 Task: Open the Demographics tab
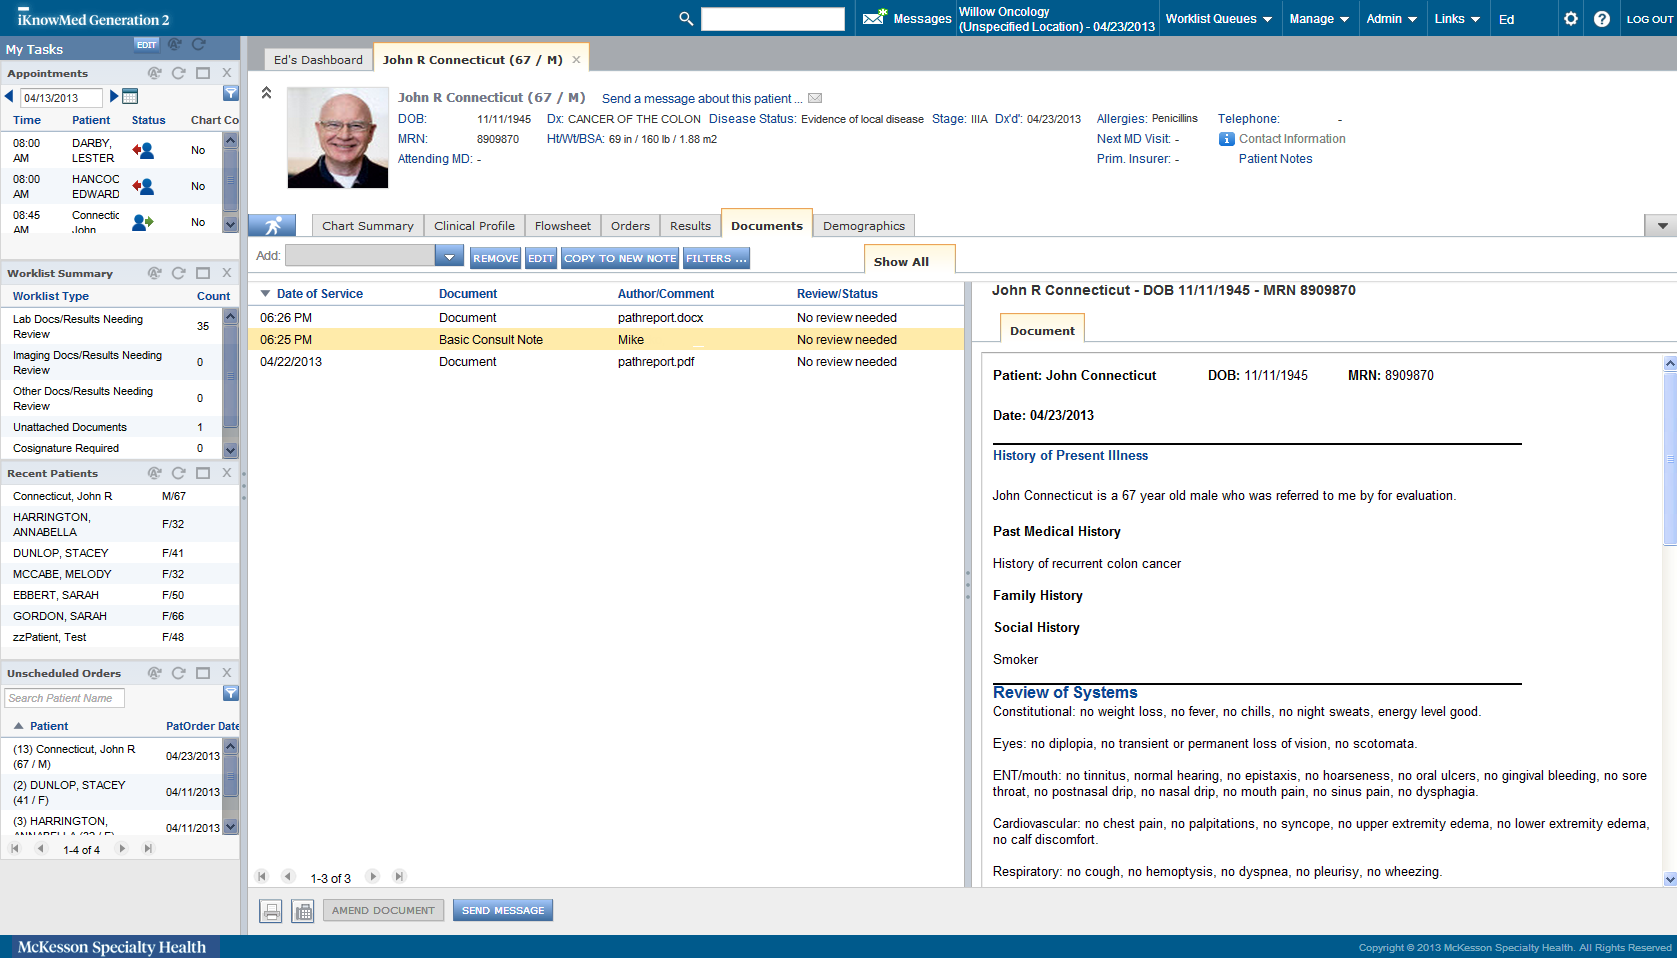(864, 225)
